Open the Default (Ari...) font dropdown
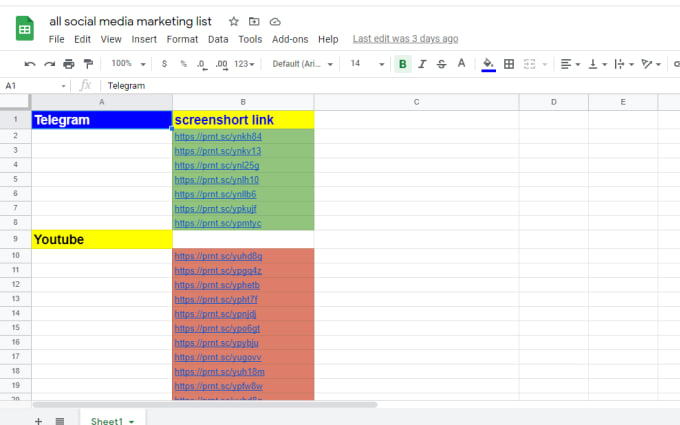680x425 pixels. tap(302, 64)
